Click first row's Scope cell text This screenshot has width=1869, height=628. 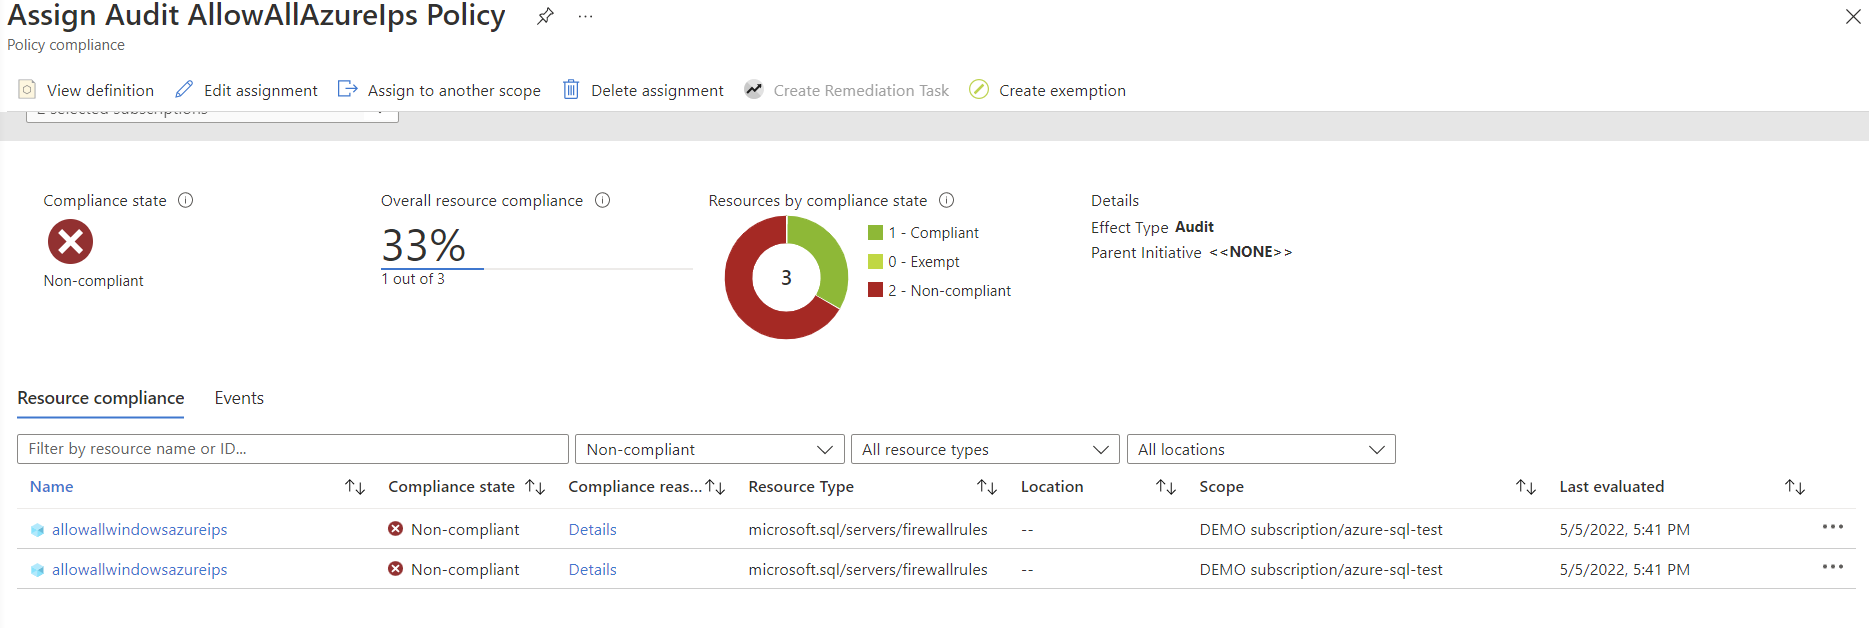click(1321, 530)
